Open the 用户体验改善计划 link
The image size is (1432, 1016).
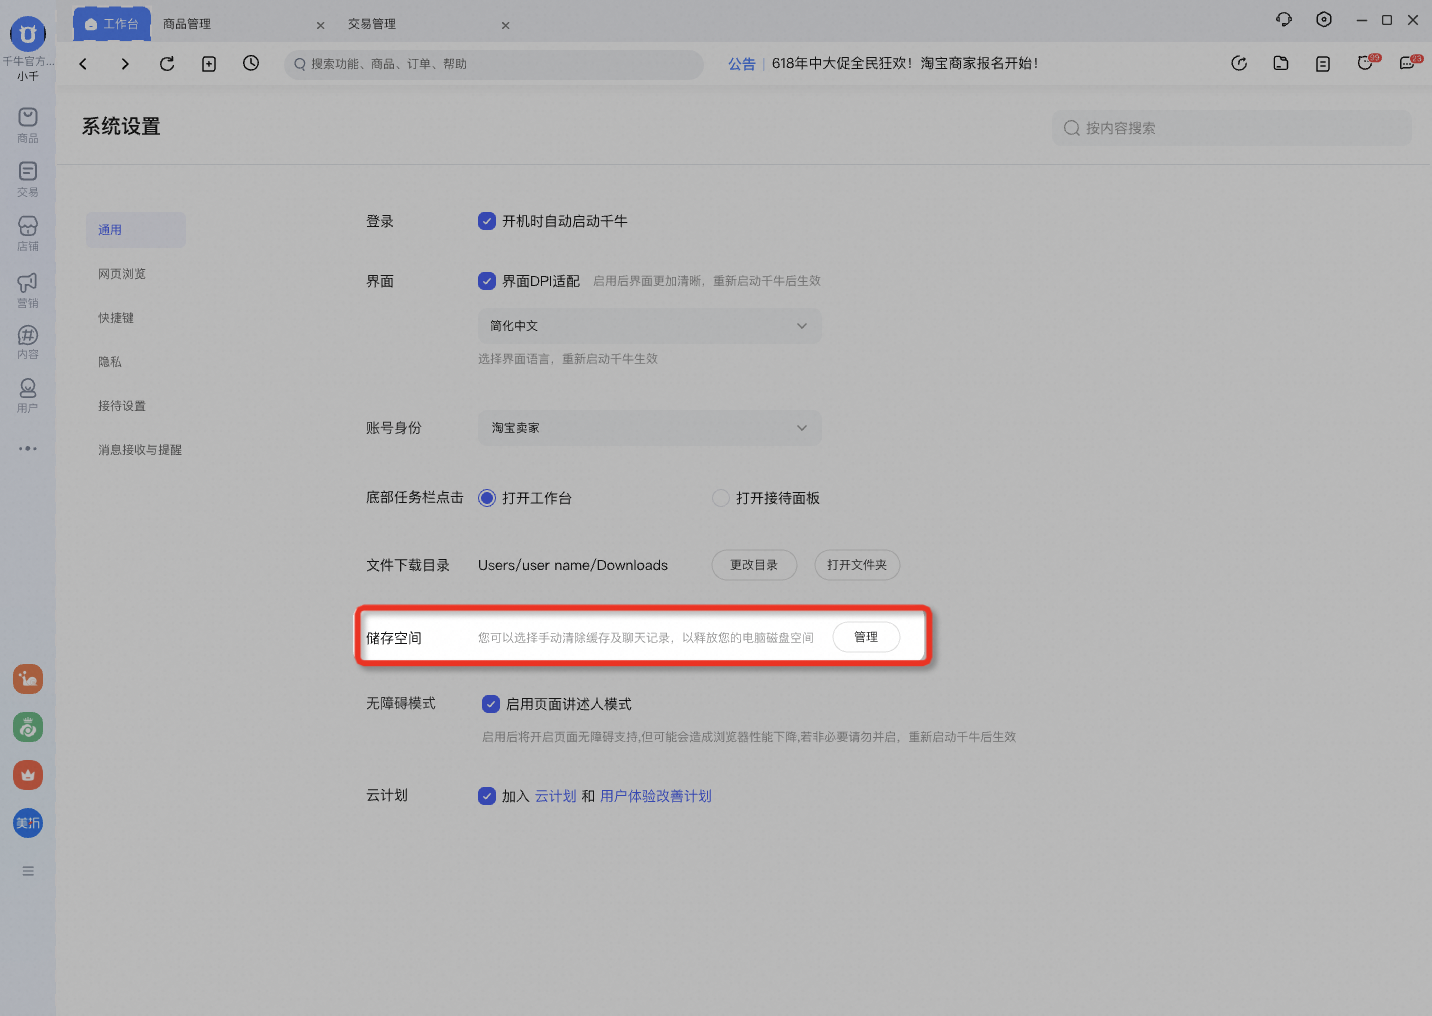pyautogui.click(x=656, y=796)
